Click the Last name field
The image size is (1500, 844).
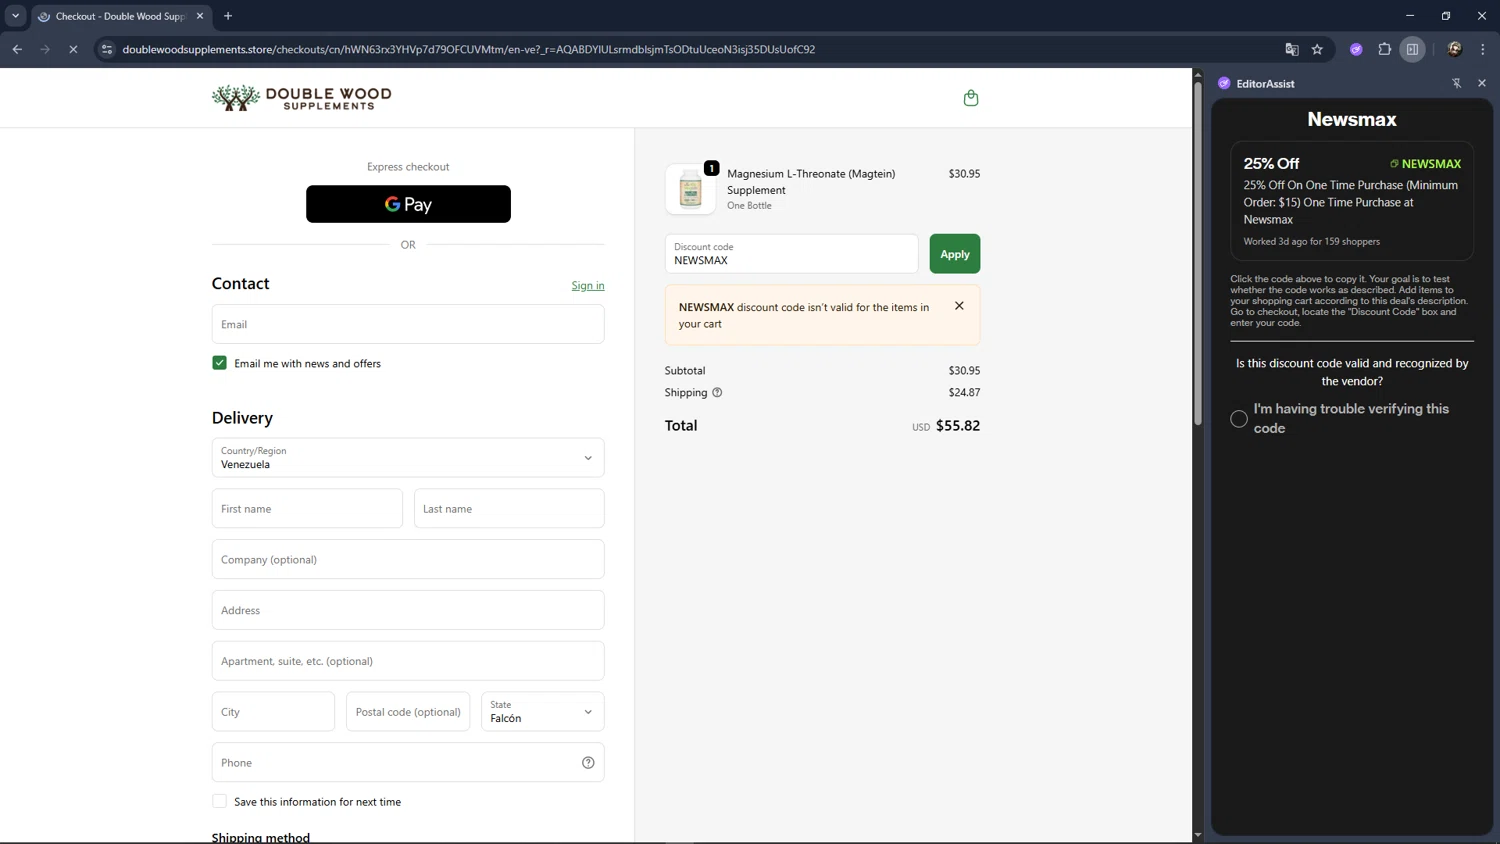tap(509, 508)
